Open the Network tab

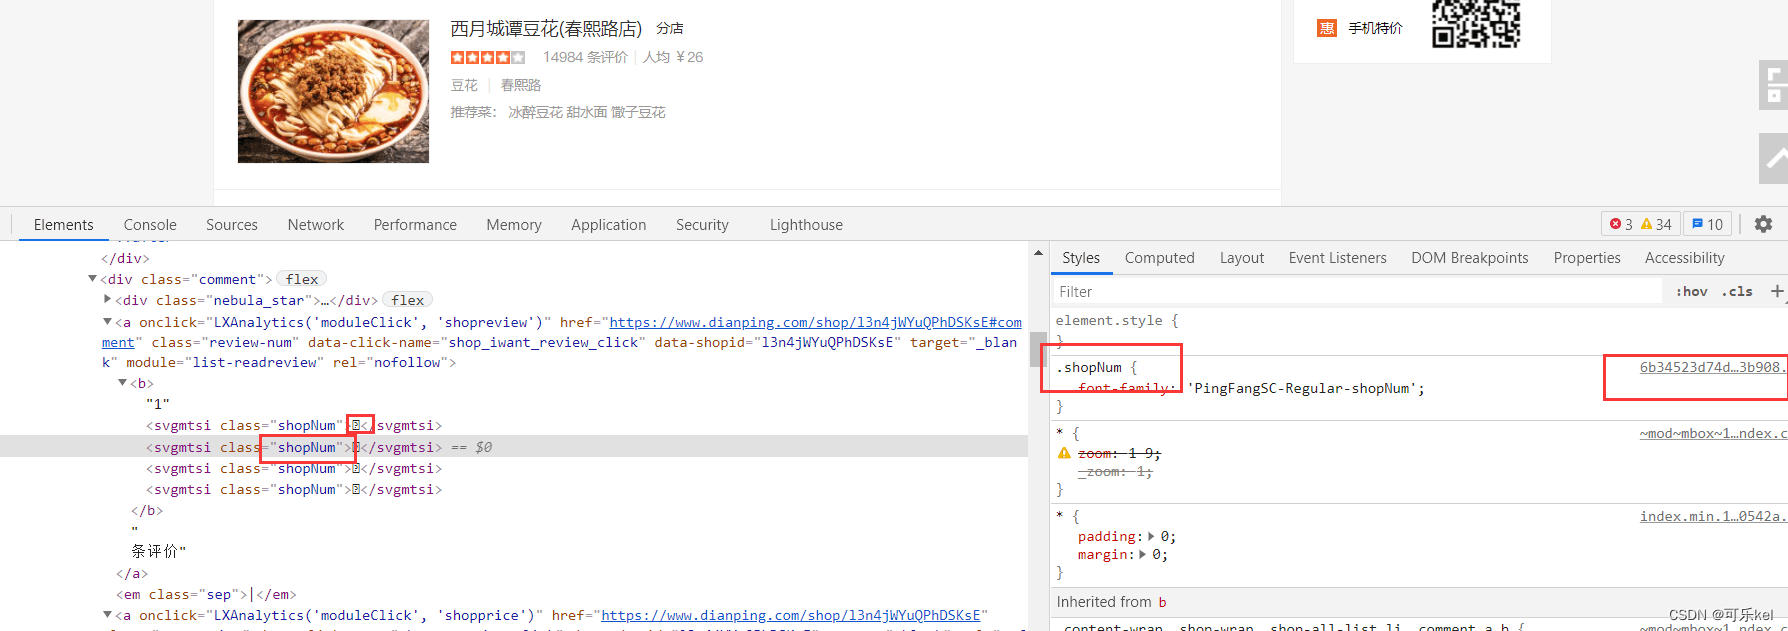[x=316, y=225]
